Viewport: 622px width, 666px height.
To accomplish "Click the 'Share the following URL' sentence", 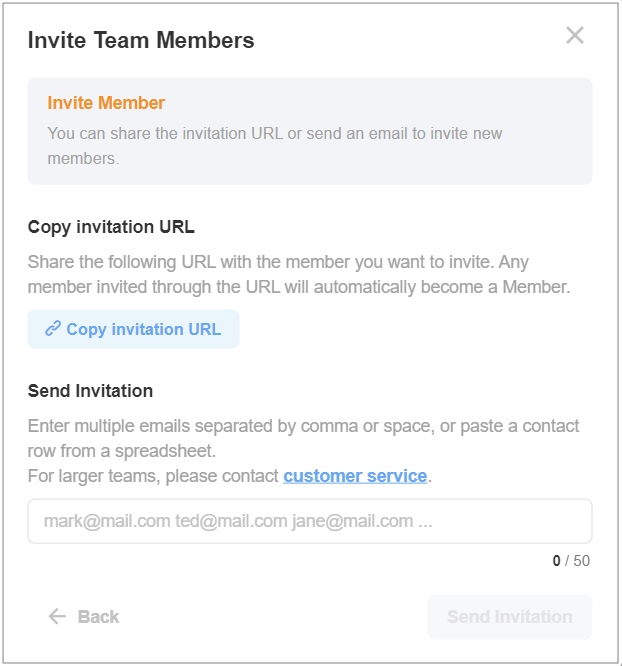I will point(278,262).
